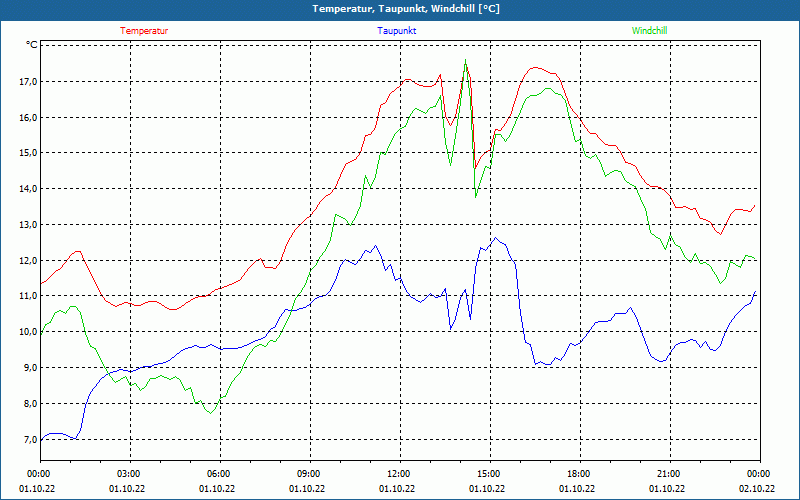Select the 14,0 y-axis value
The height and width of the screenshot is (500, 800).
pos(29,189)
